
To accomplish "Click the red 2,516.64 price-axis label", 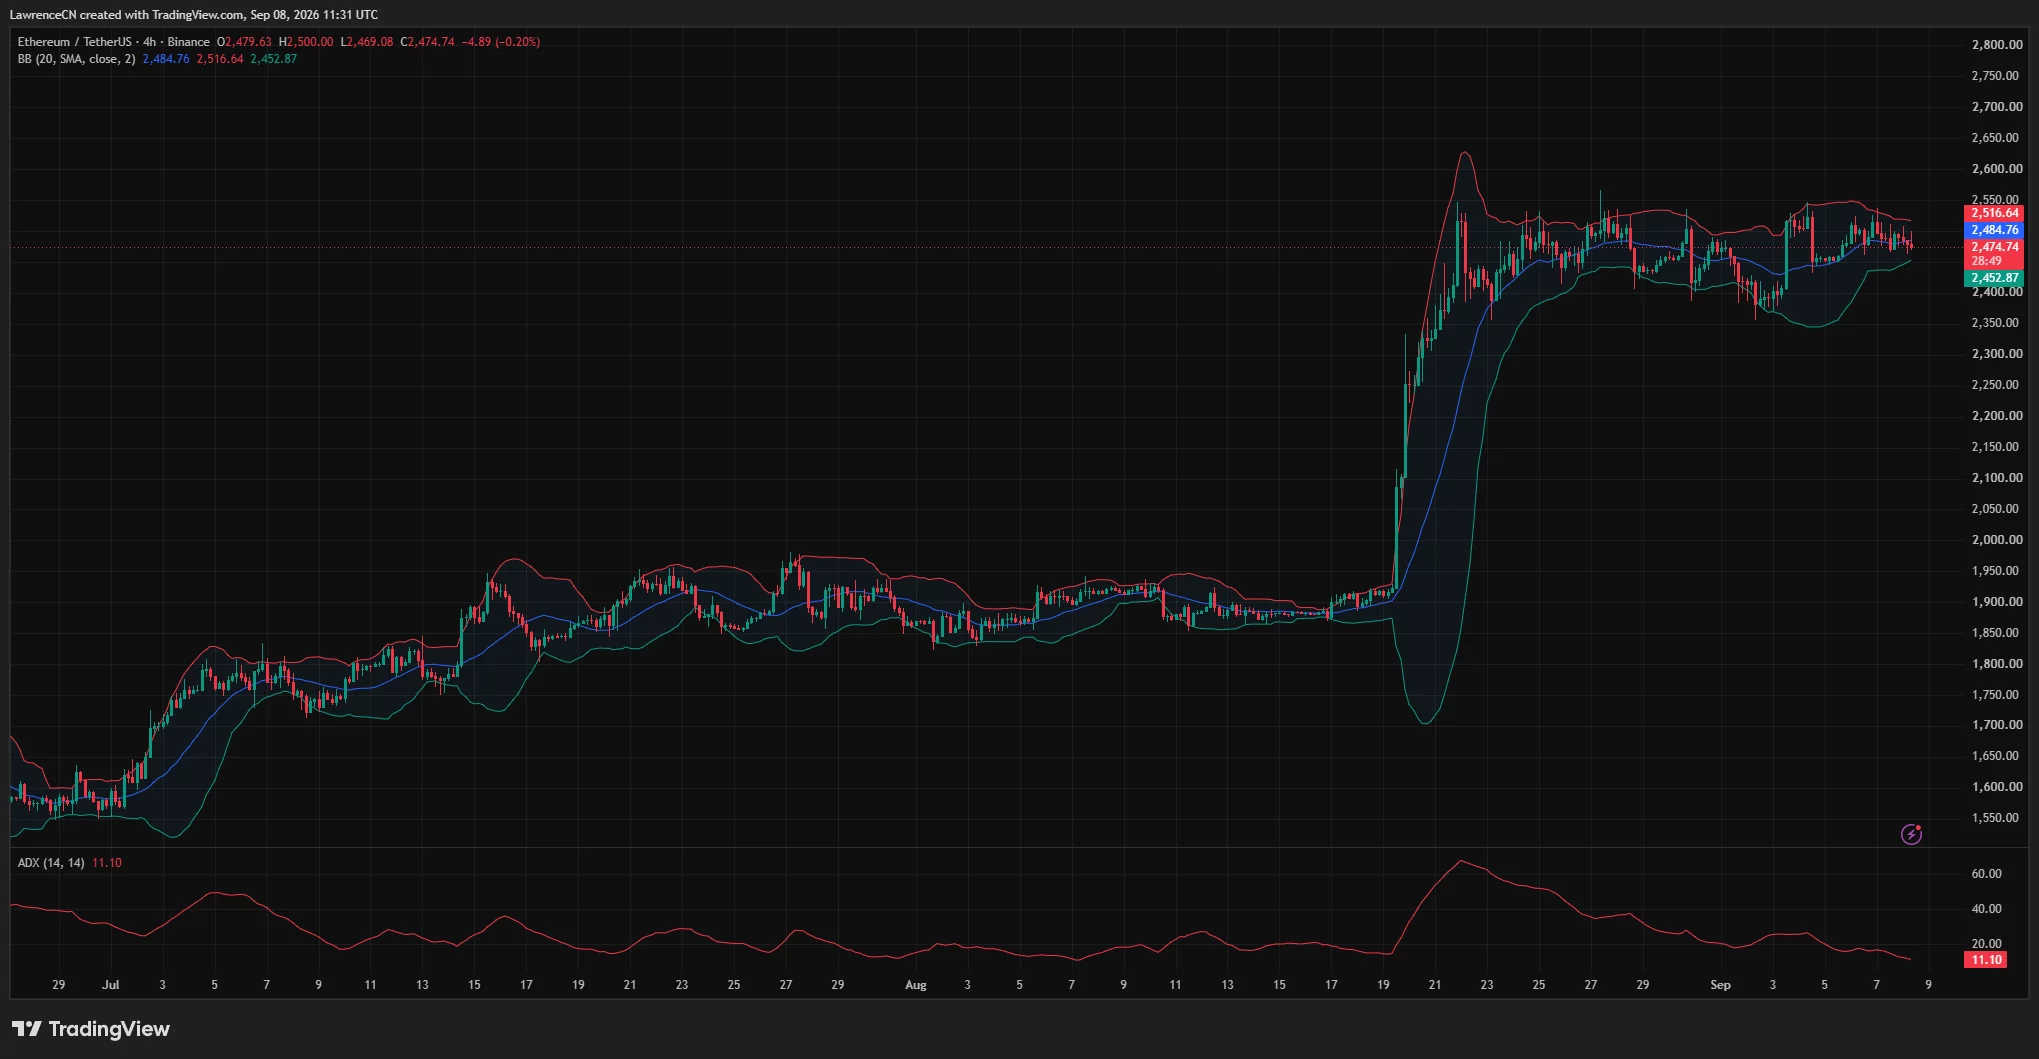I will (1994, 213).
